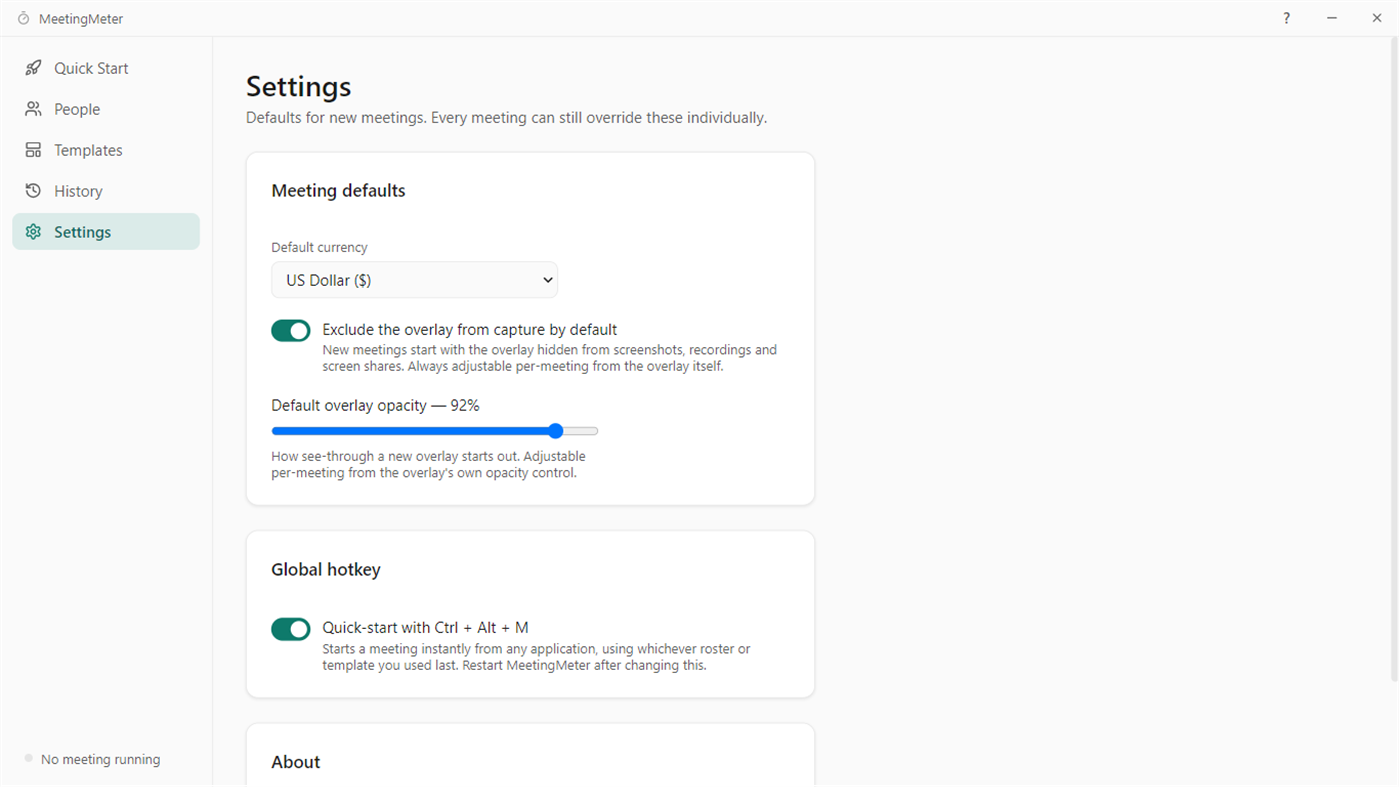The image size is (1399, 787).
Task: Click the meeting status dot indicator
Action: click(x=29, y=759)
